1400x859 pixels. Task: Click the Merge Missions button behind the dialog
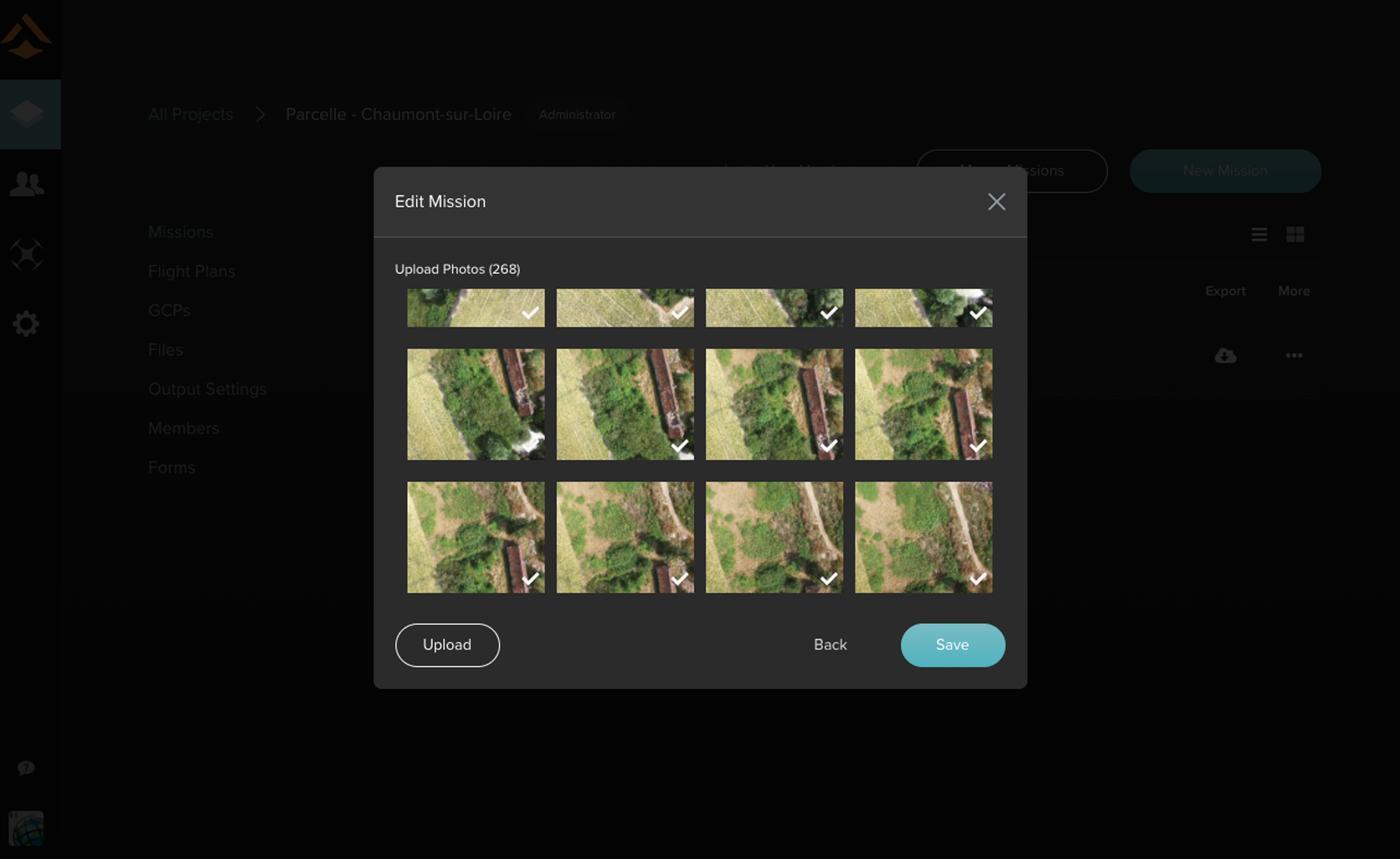(x=1012, y=171)
